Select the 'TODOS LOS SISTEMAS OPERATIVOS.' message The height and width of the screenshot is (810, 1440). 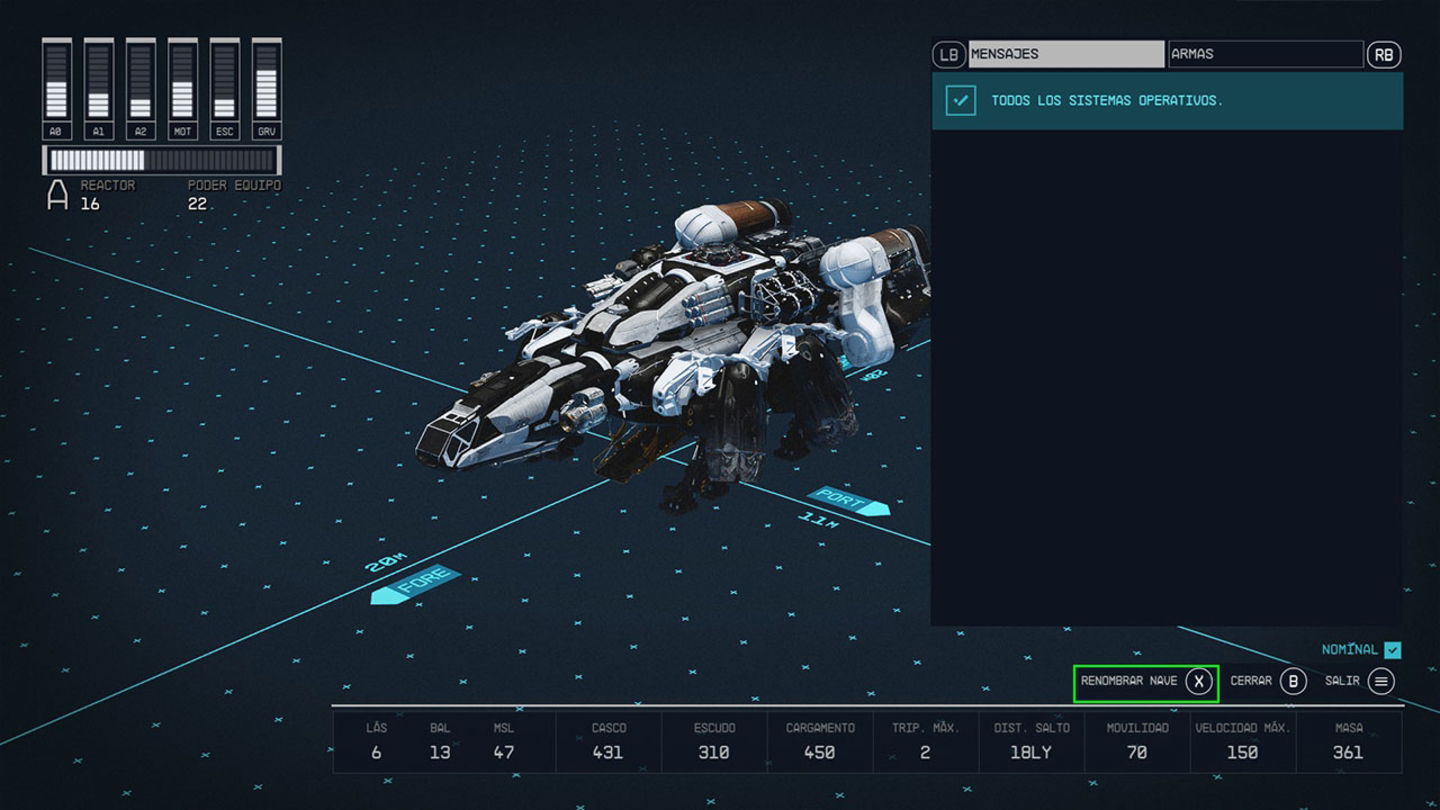pyautogui.click(x=1167, y=100)
